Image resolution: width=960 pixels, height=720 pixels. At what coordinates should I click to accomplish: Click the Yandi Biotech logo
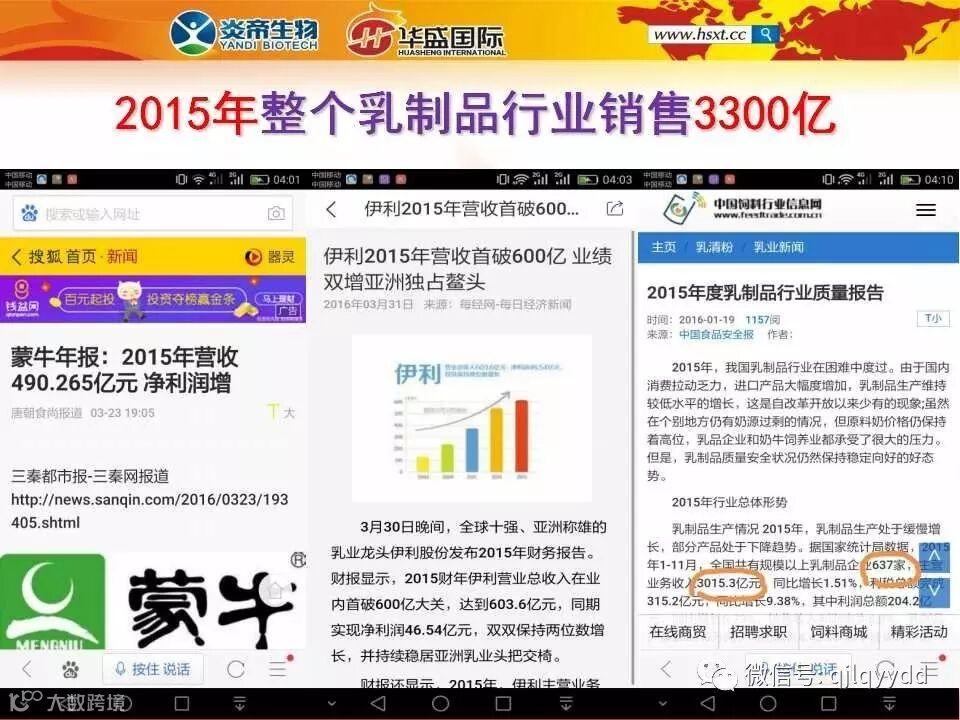pos(244,32)
